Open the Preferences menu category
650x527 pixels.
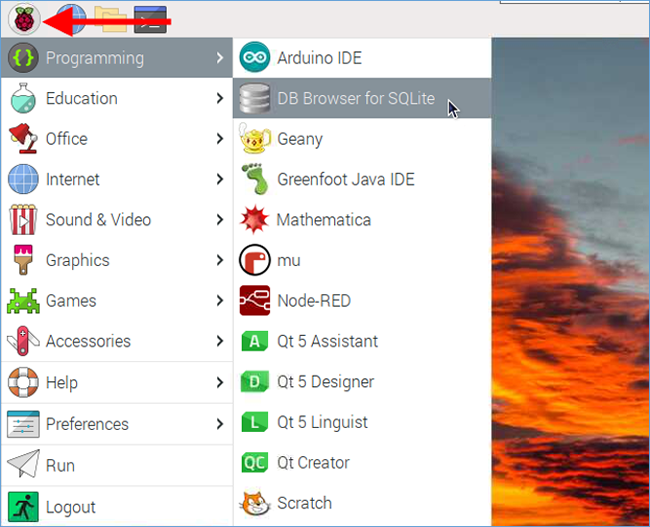click(x=116, y=424)
